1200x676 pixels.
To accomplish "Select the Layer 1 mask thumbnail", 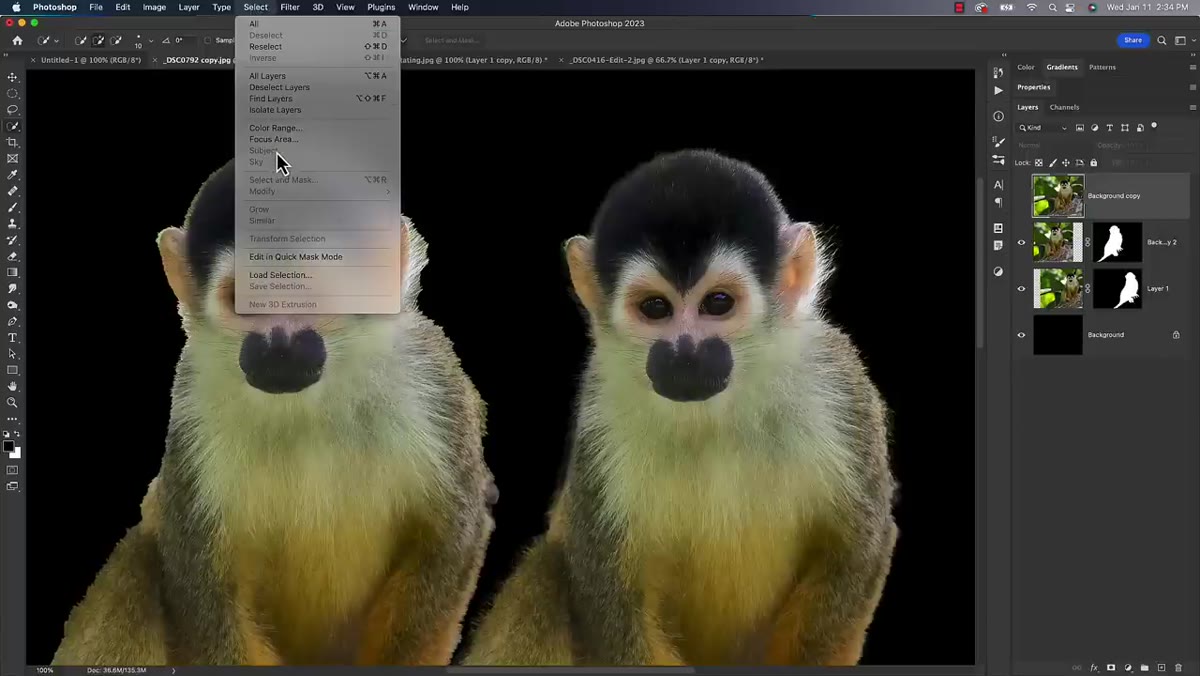I will [x=1117, y=289].
